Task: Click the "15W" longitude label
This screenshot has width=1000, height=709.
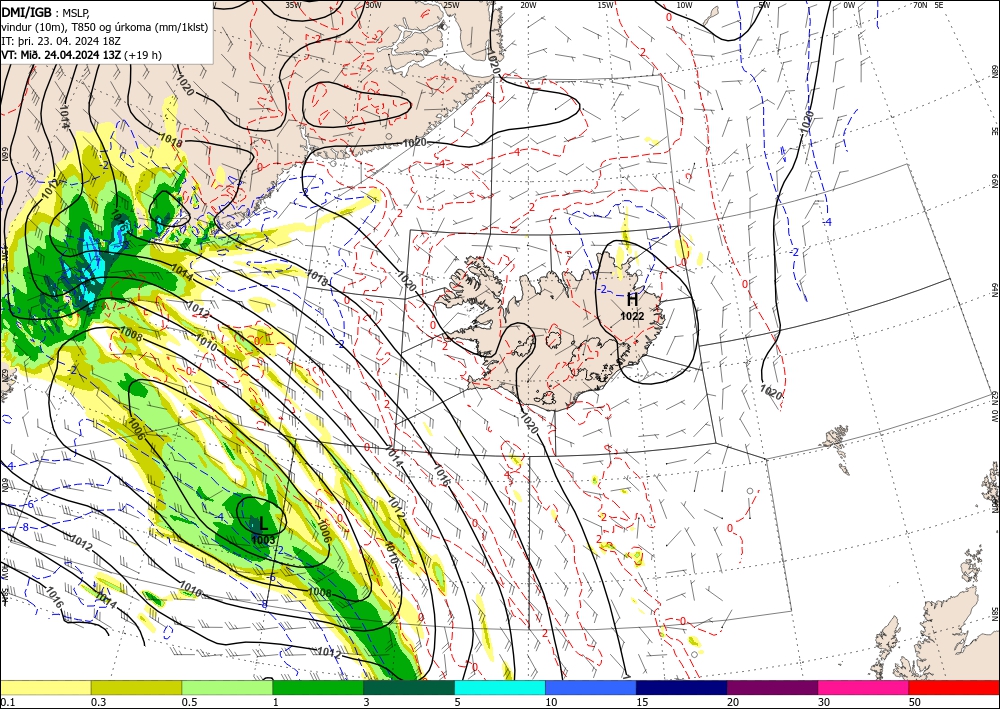Action: (606, 5)
